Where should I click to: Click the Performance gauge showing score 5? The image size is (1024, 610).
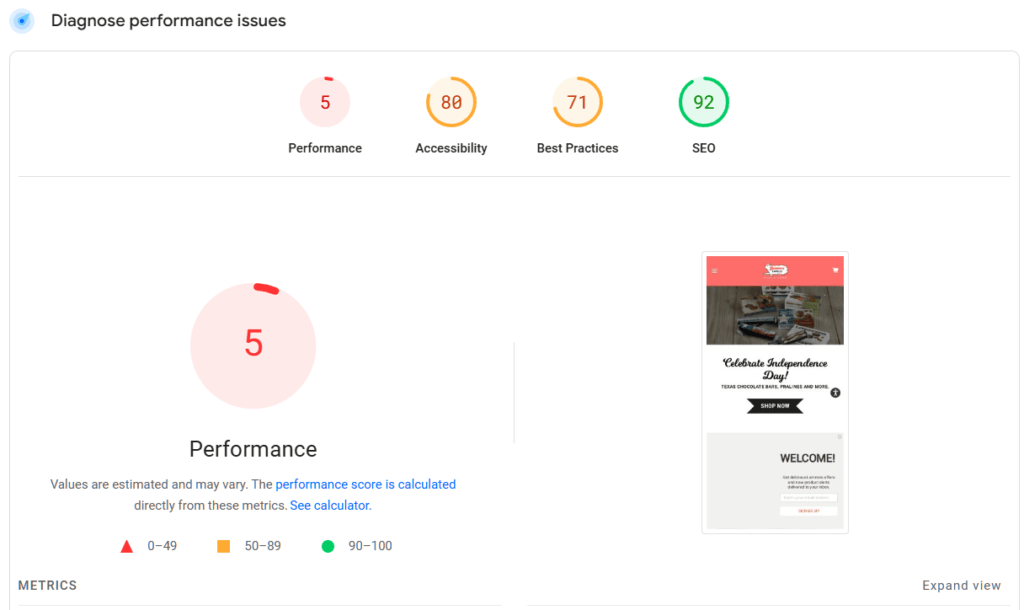tap(325, 101)
